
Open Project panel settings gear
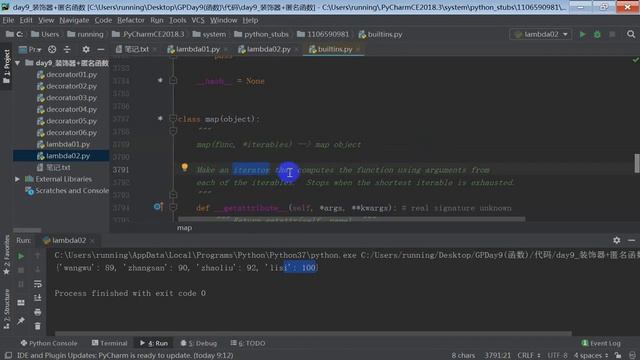click(86, 49)
